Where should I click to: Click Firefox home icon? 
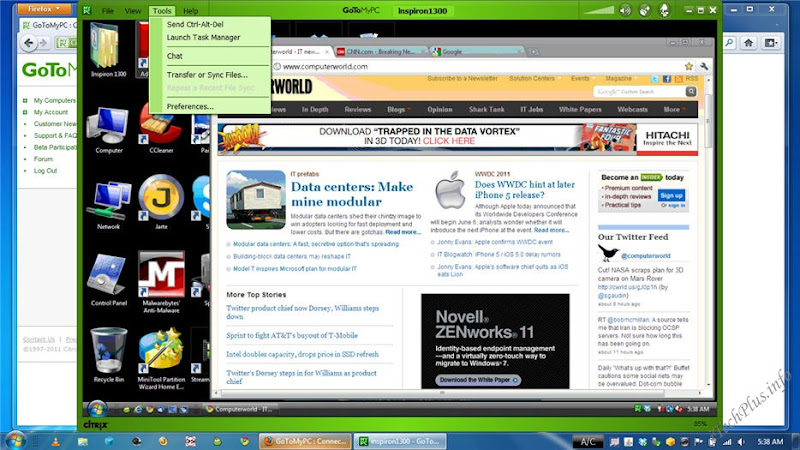point(748,43)
